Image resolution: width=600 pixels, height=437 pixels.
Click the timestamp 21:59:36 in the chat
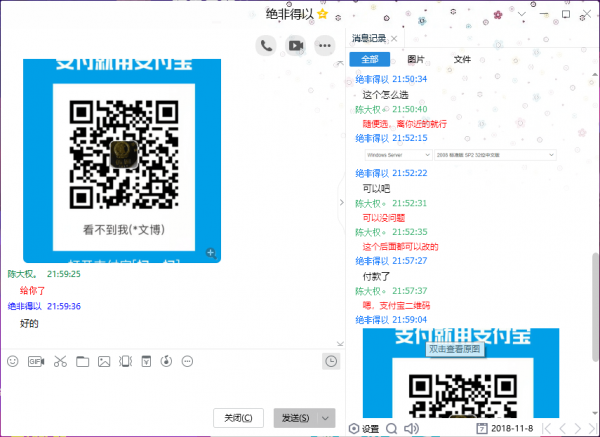pos(64,306)
